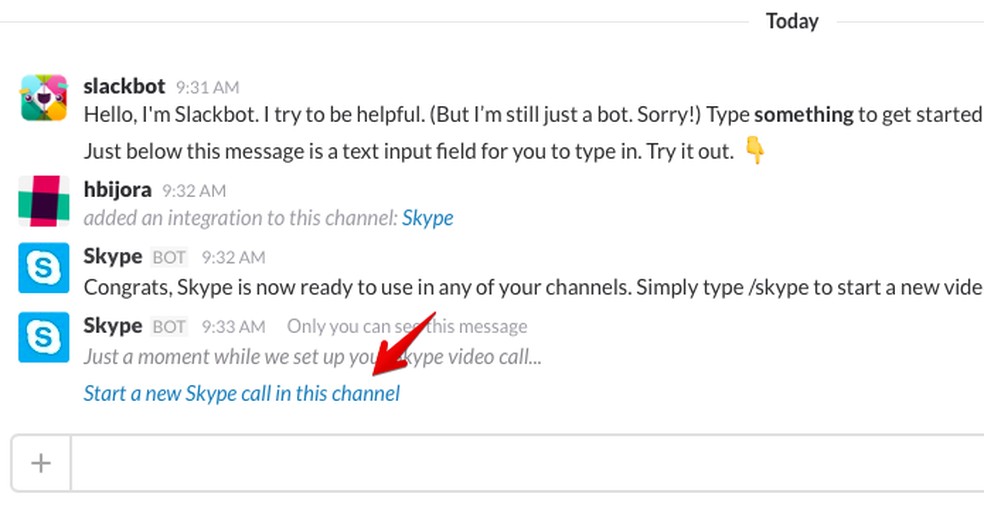Click the 9:31 AM timestamp
984x524 pixels.
point(207,88)
